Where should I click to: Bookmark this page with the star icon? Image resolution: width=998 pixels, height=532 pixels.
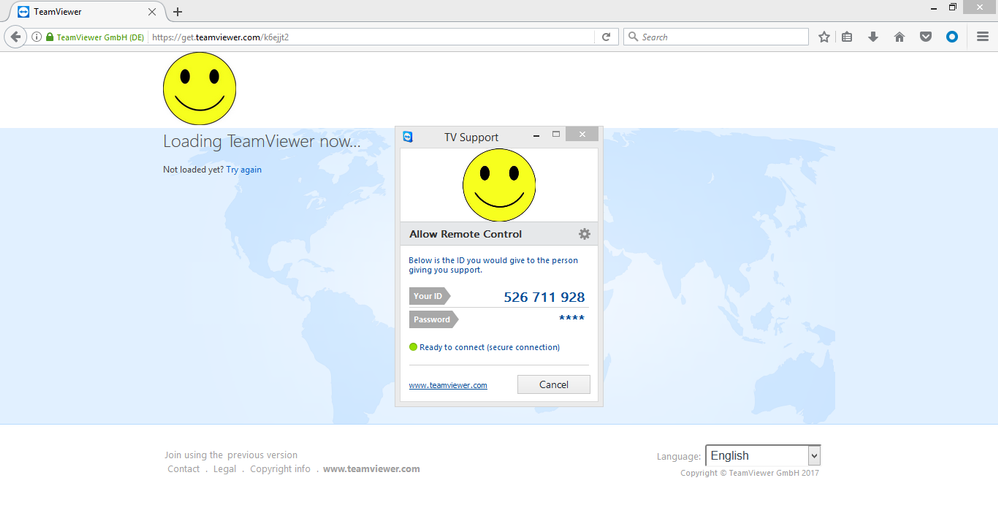[824, 37]
